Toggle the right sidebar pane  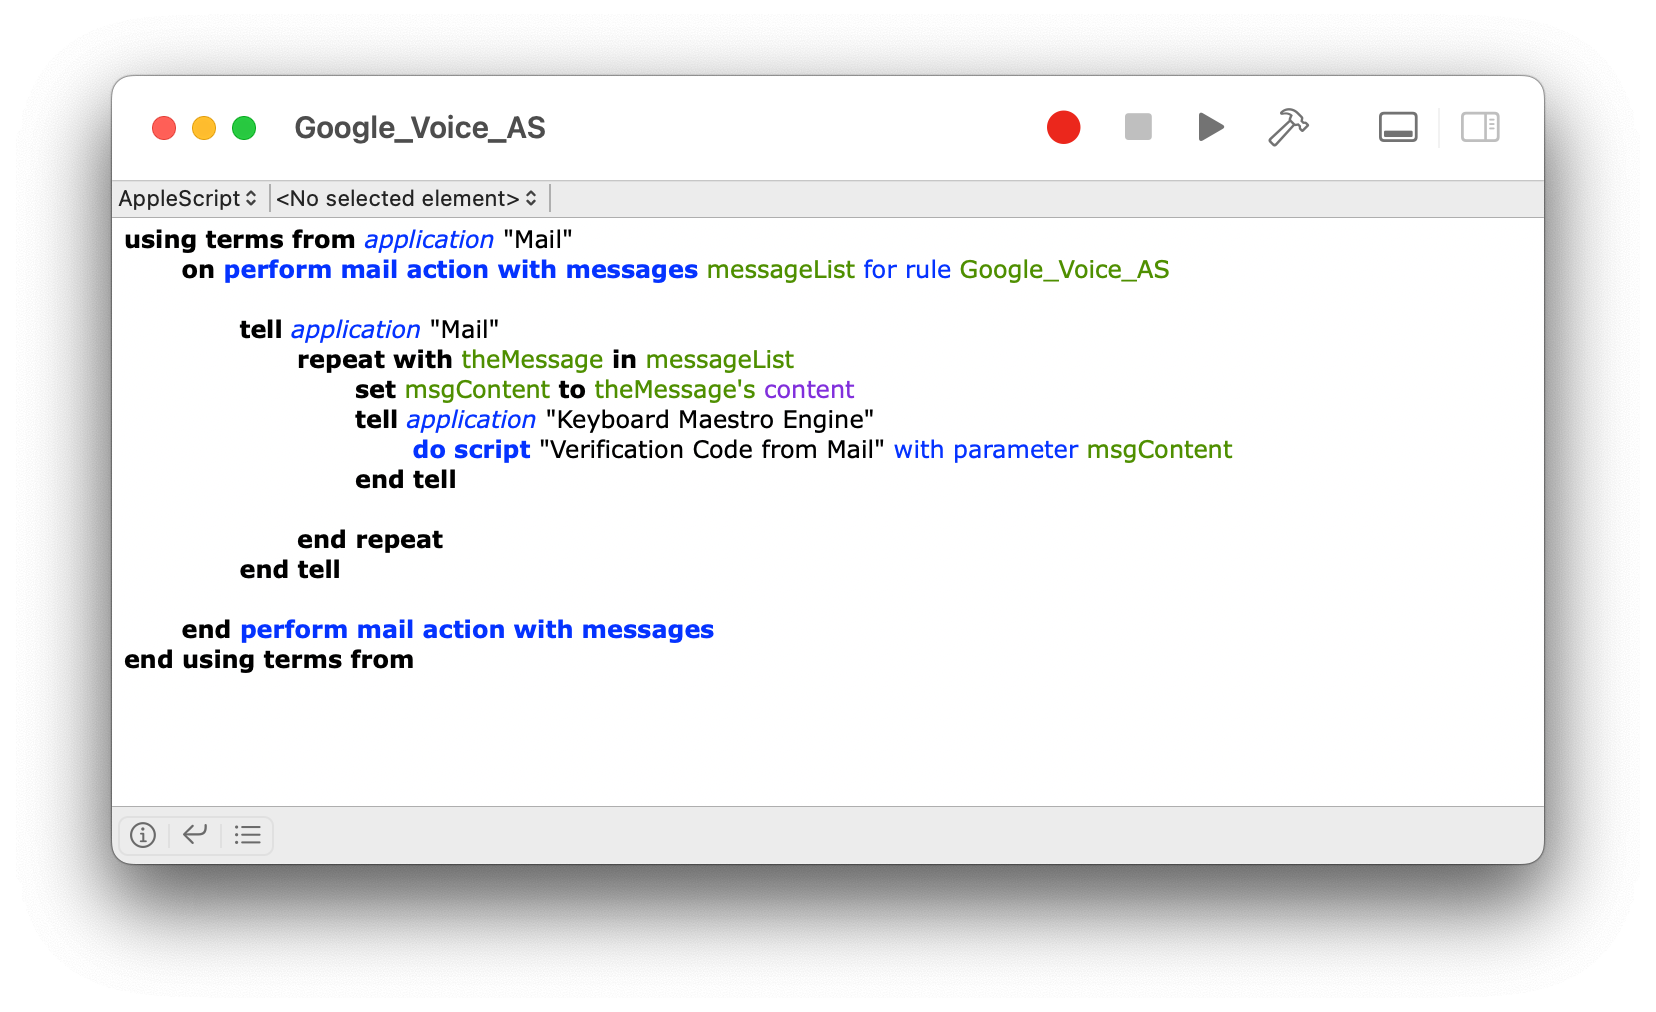[1480, 127]
